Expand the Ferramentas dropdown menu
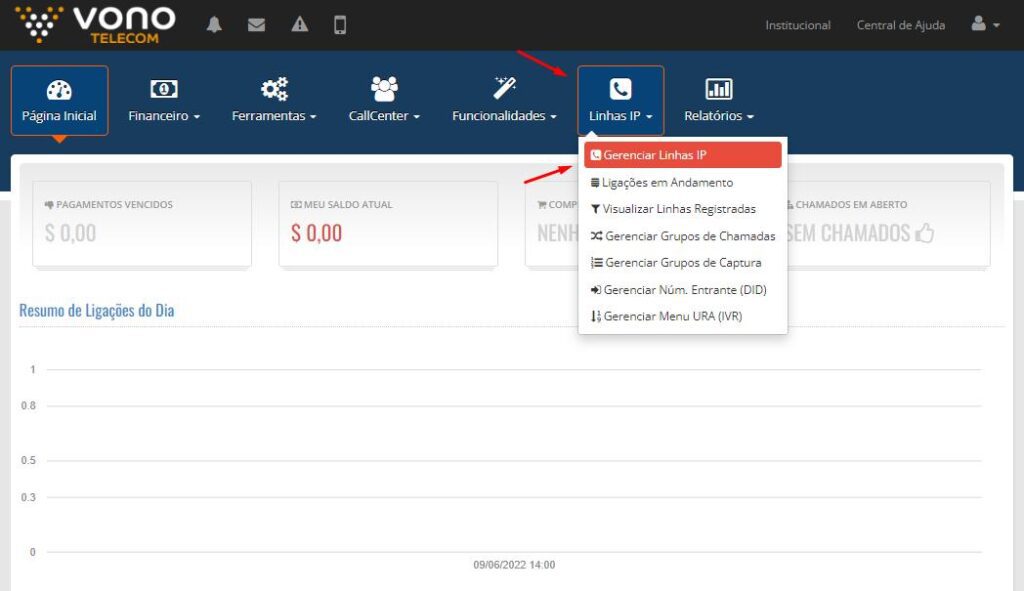Viewport: 1024px width, 591px height. 274,101
